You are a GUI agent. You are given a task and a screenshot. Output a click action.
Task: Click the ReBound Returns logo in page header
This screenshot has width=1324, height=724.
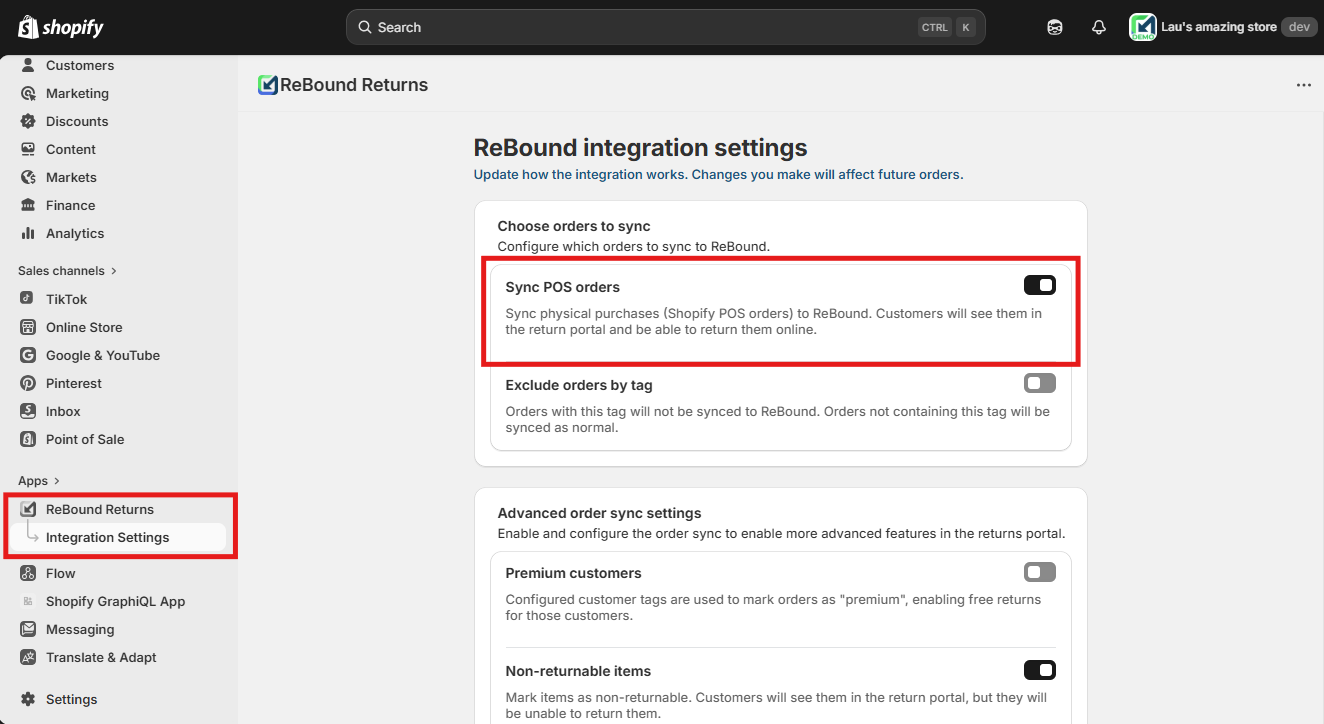click(267, 85)
